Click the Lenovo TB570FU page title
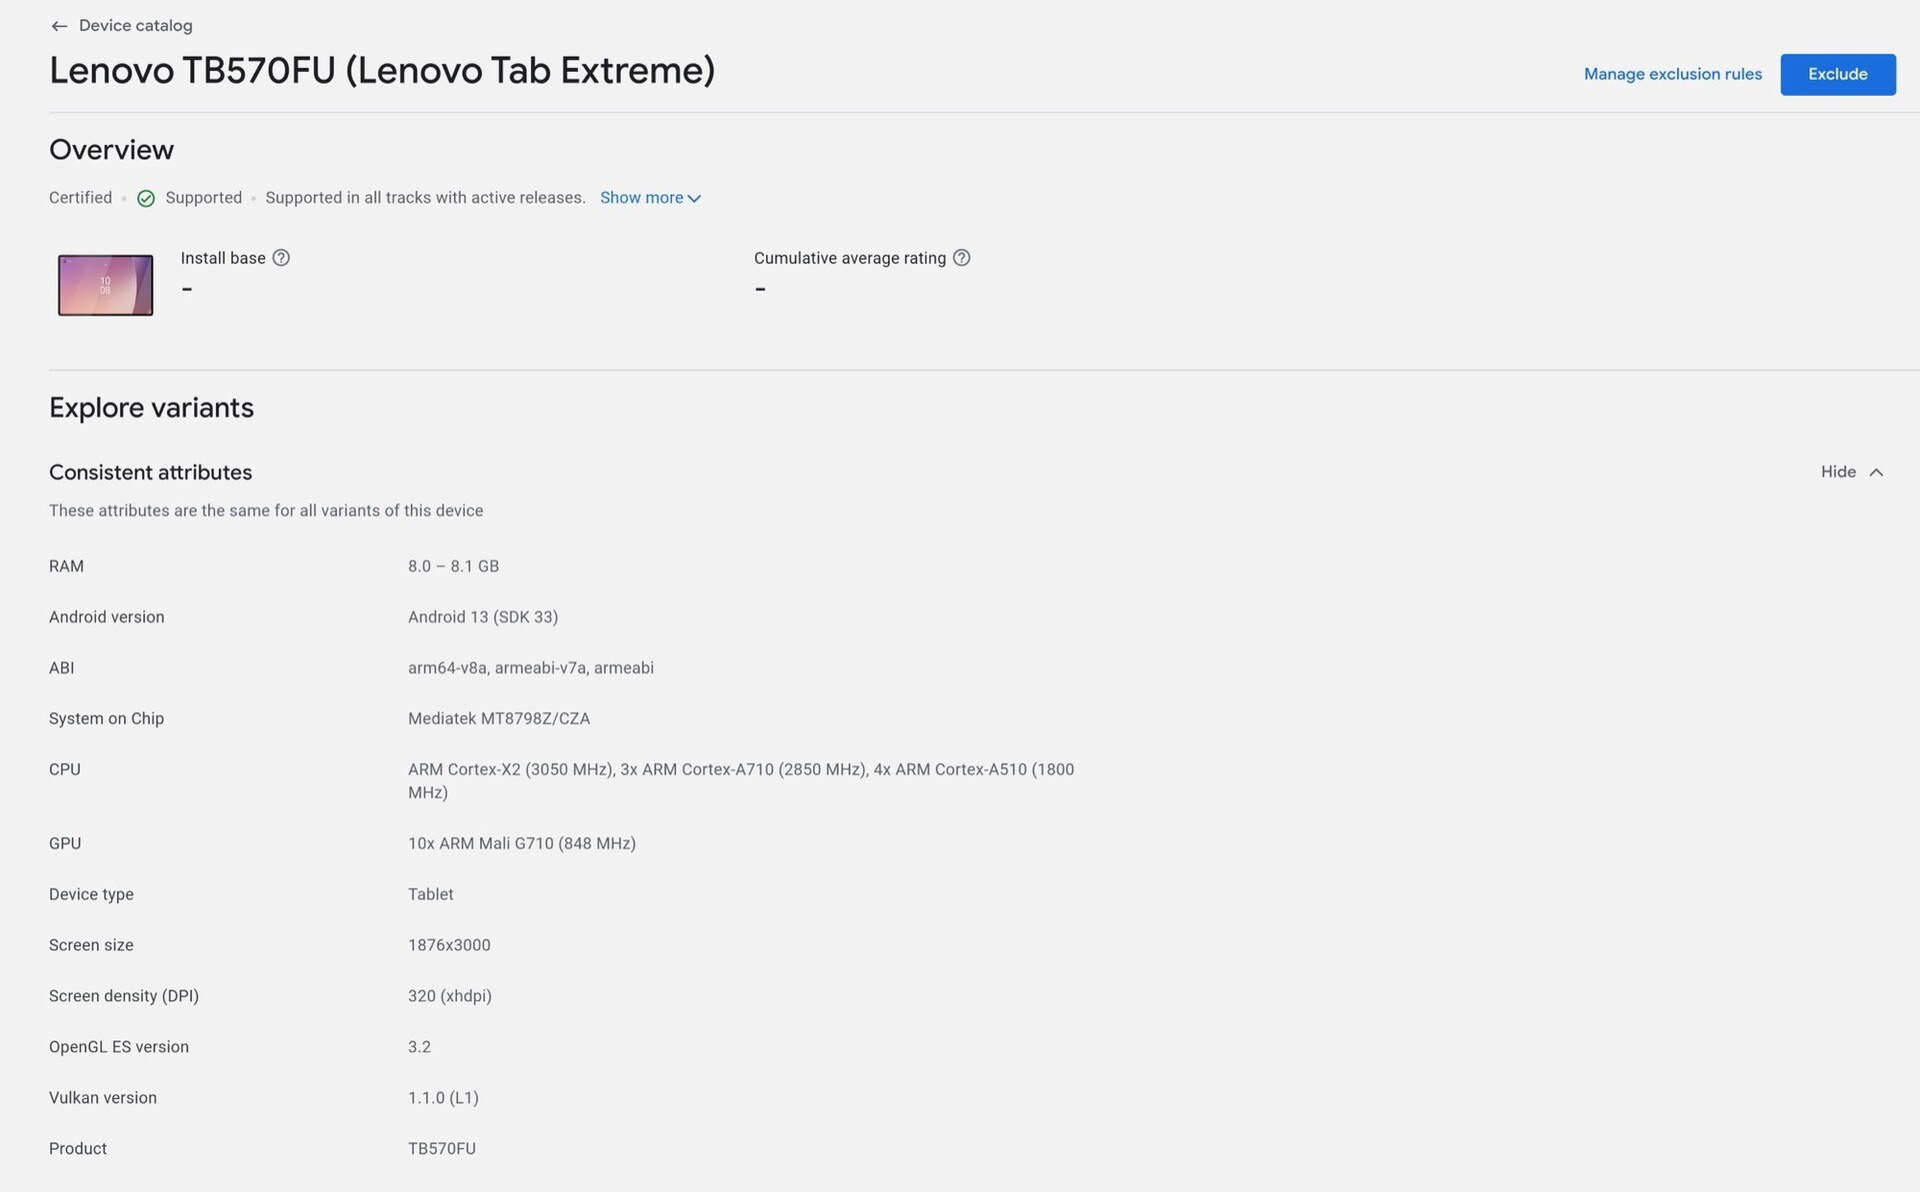Image resolution: width=1920 pixels, height=1192 pixels. click(x=382, y=71)
